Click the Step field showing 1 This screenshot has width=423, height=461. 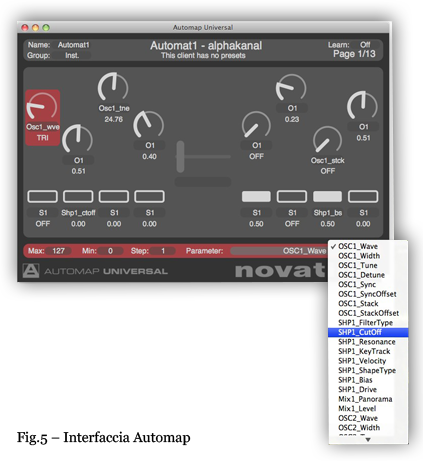tap(163, 251)
